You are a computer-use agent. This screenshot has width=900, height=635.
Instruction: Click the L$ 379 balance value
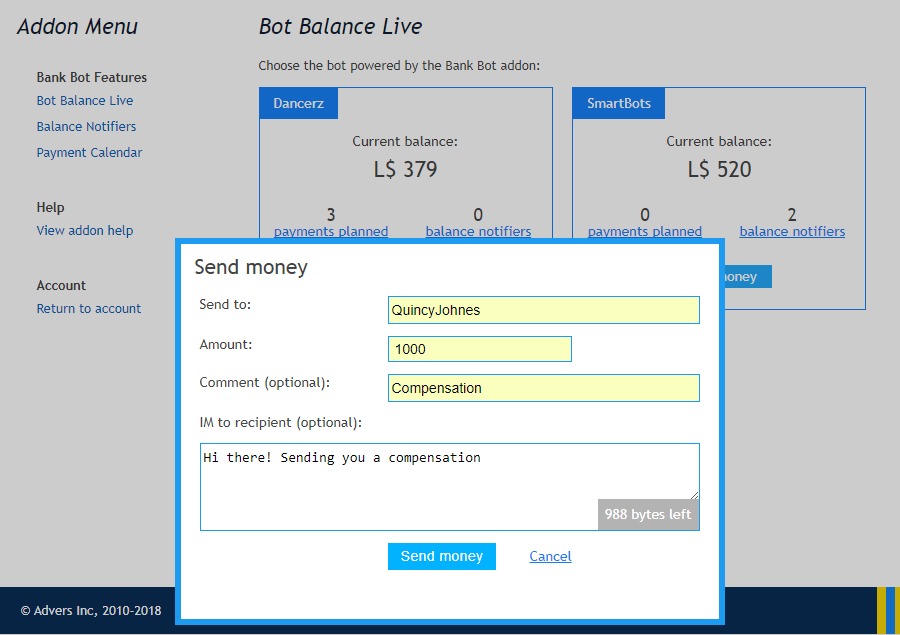405,169
